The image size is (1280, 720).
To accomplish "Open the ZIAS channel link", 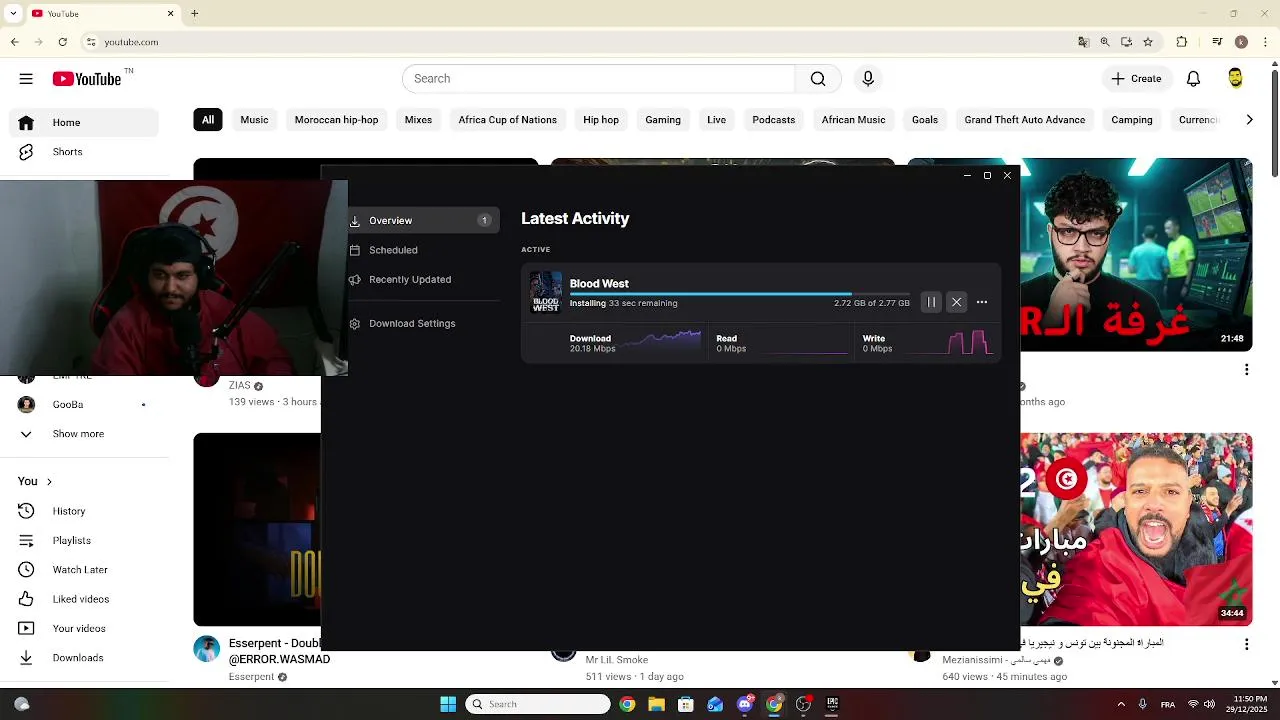I will 240,386.
